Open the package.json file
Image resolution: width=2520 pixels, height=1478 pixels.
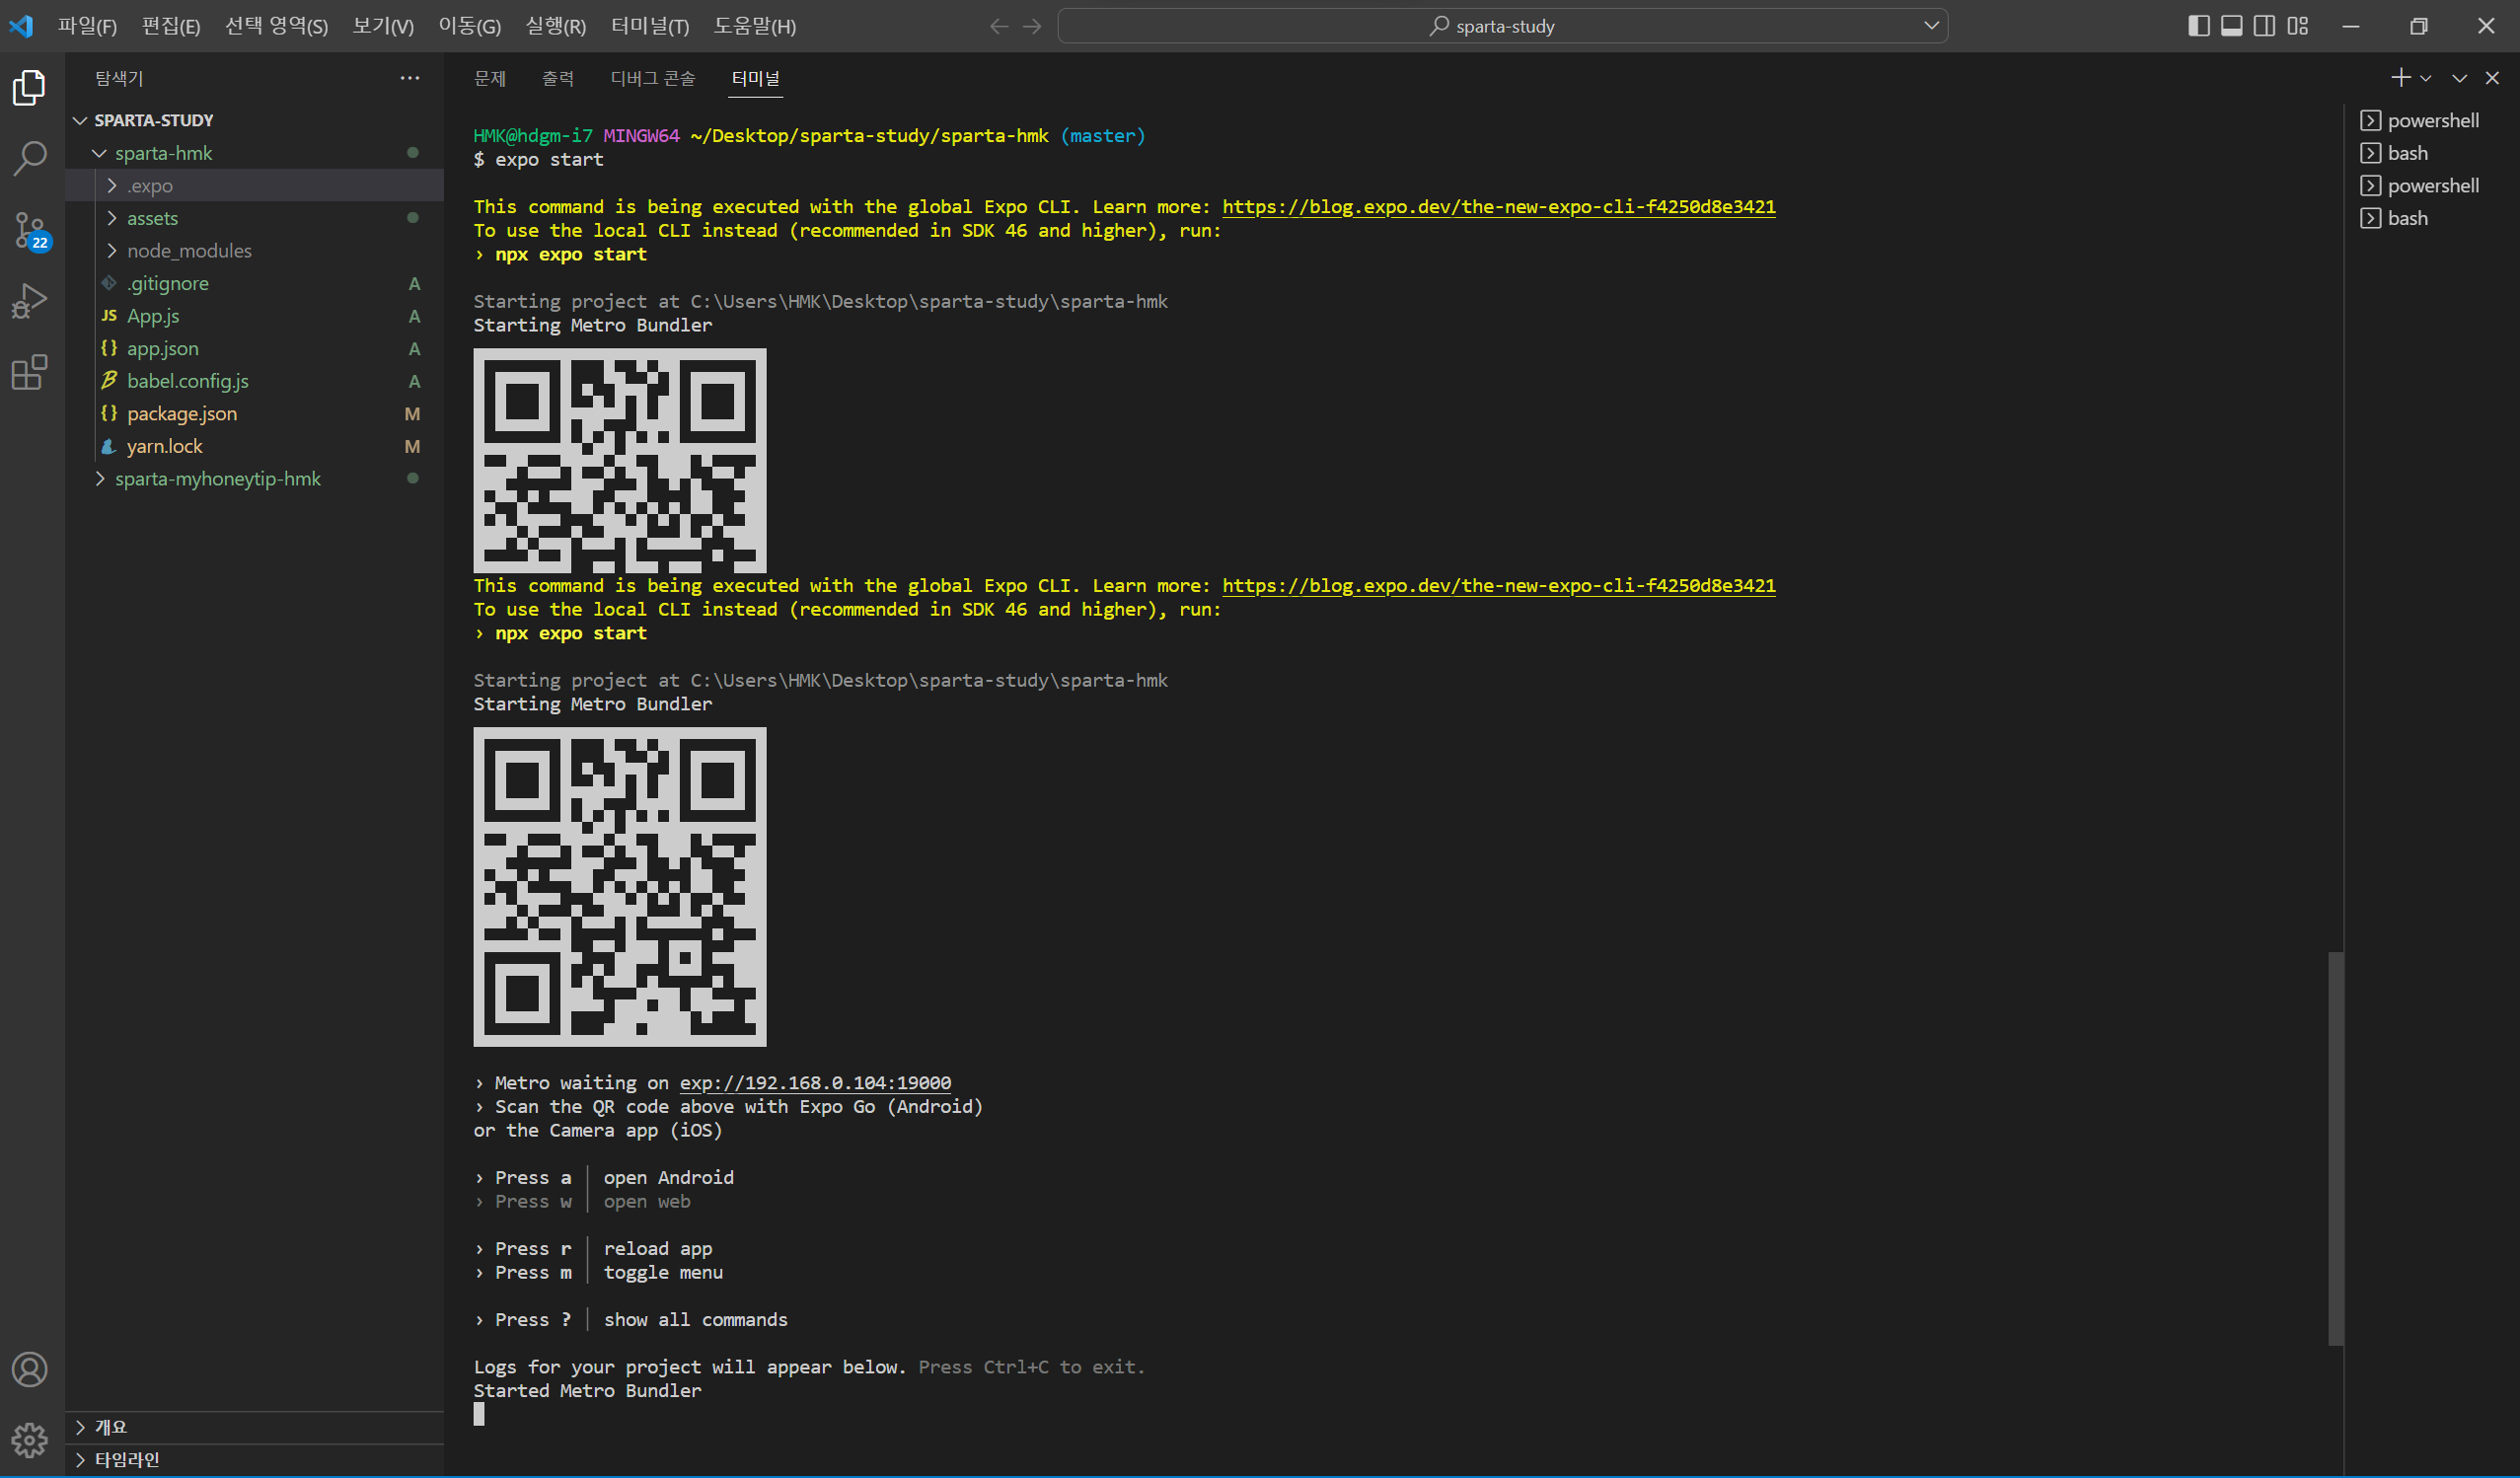(255, 414)
